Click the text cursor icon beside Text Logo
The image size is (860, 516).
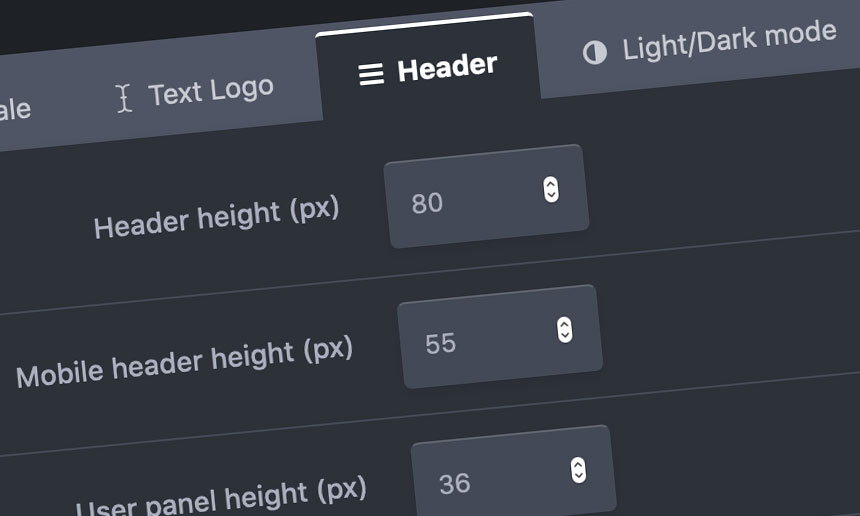tap(124, 98)
